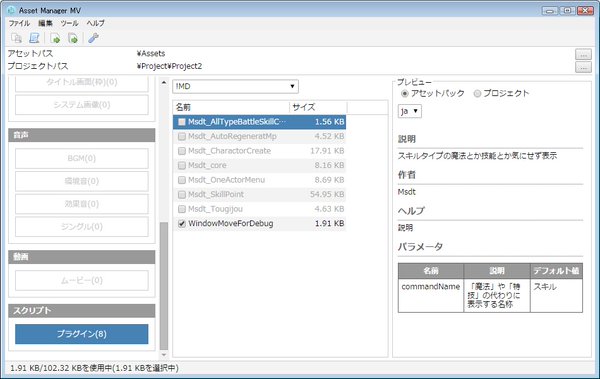Viewport: 600px width, 379px height.
Task: Click the second green-arrow page toolbar icon
Action: pyautogui.click(x=73, y=38)
